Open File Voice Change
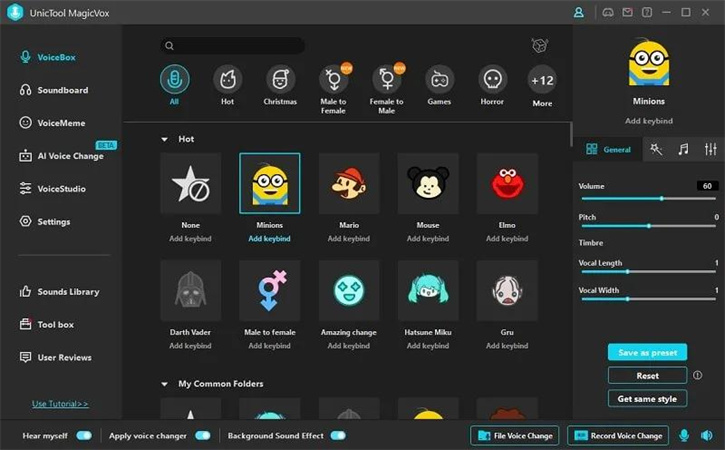Viewport: 725px width, 450px height. [515, 436]
